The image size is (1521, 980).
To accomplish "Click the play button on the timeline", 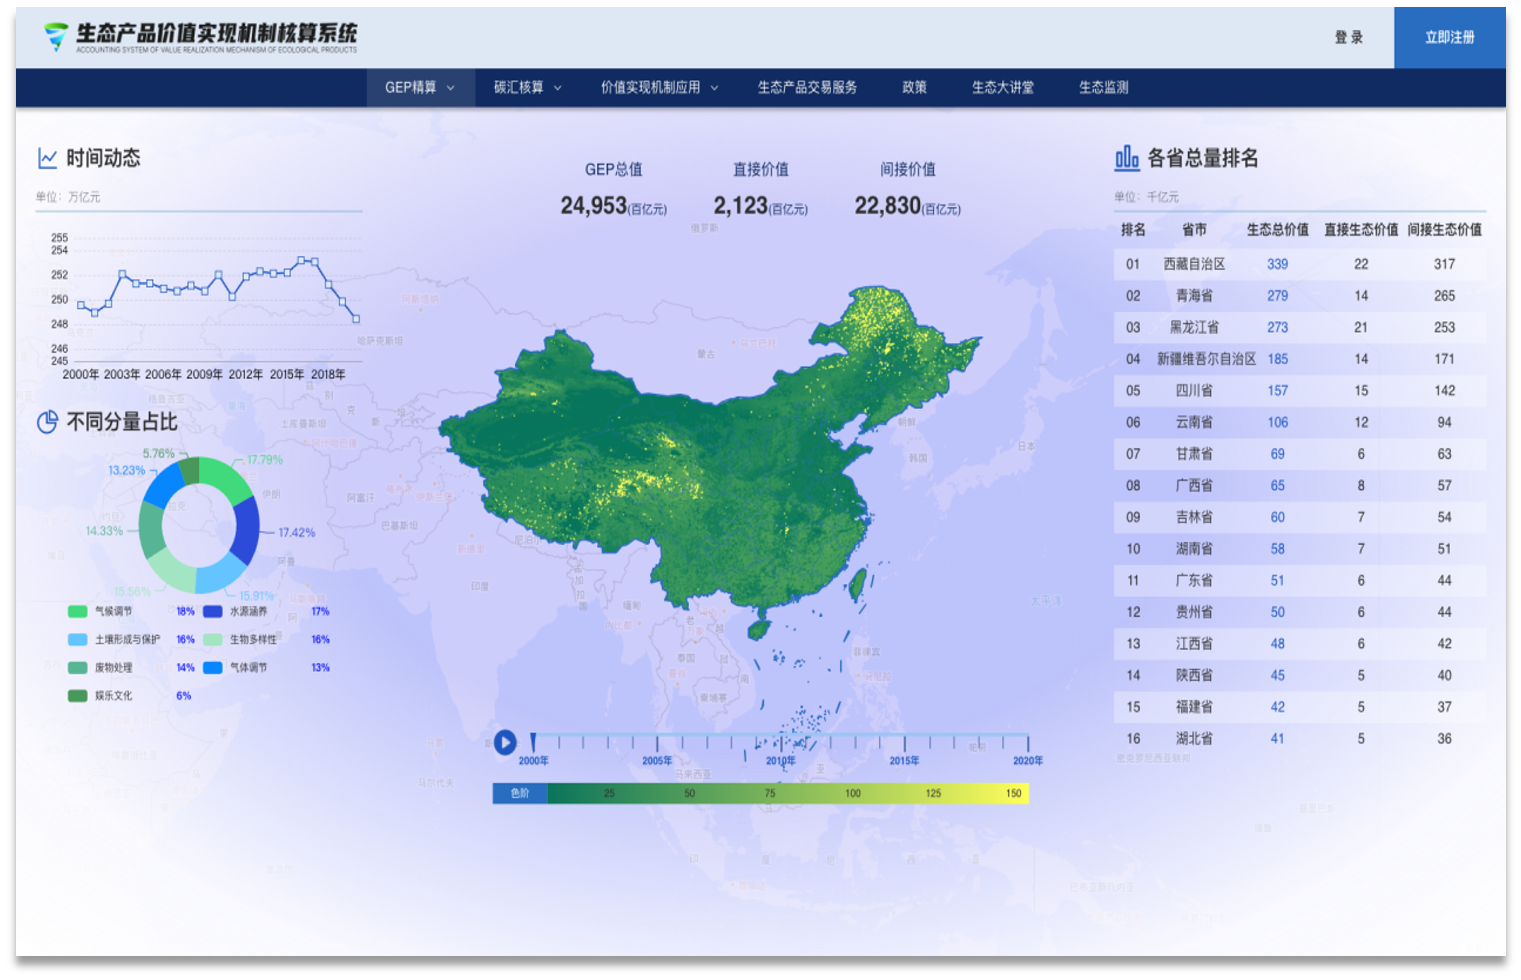I will point(505,742).
